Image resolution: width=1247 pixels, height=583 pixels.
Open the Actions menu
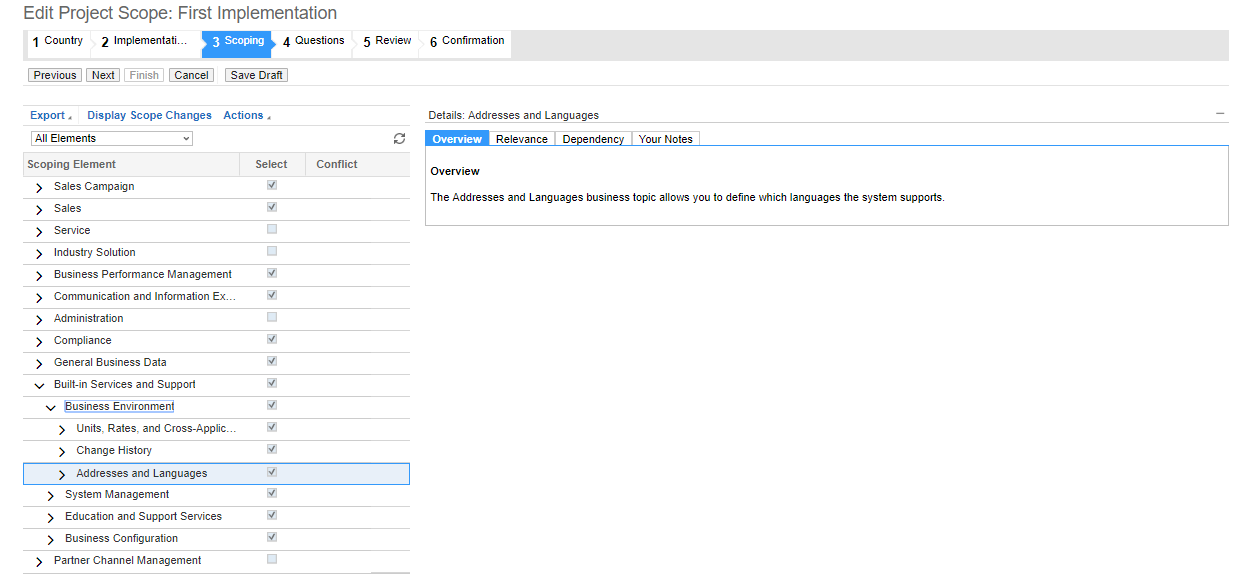247,116
